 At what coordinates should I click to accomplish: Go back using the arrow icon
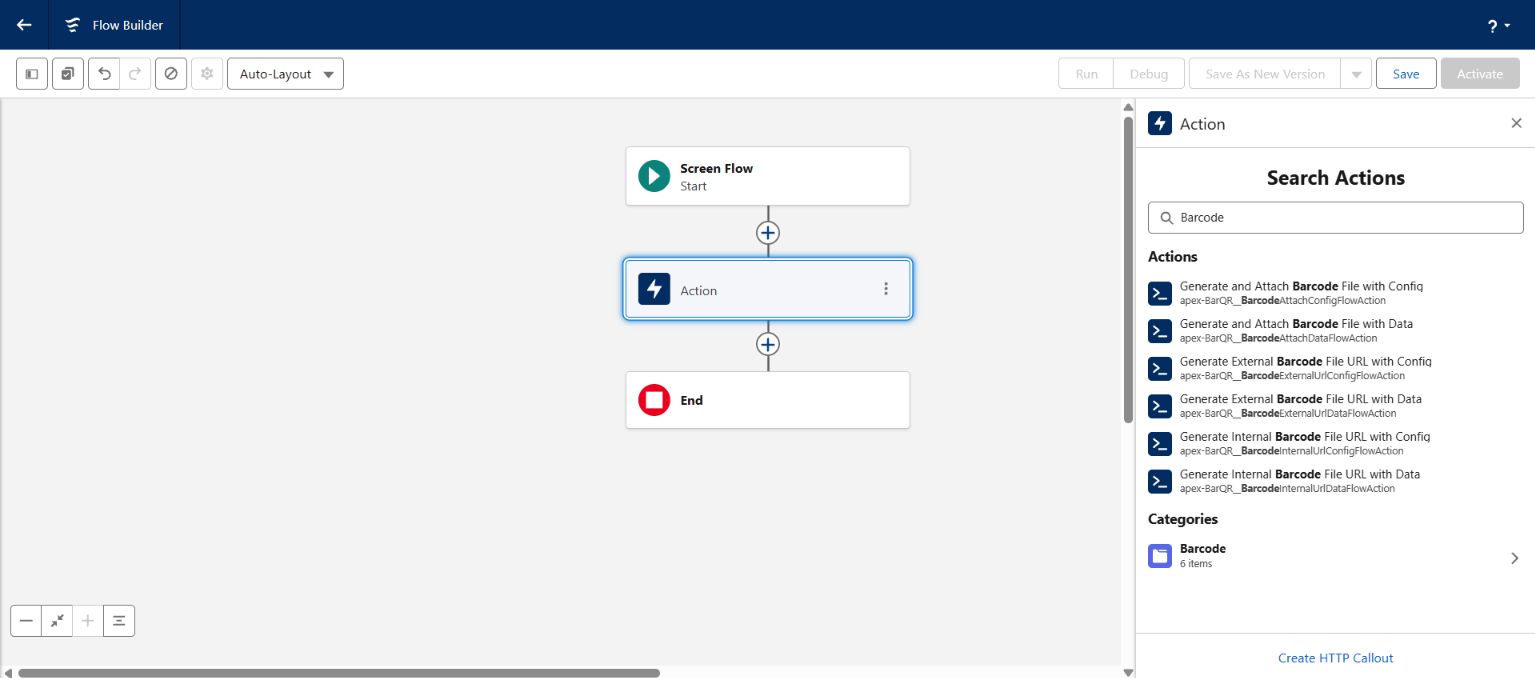(x=24, y=25)
